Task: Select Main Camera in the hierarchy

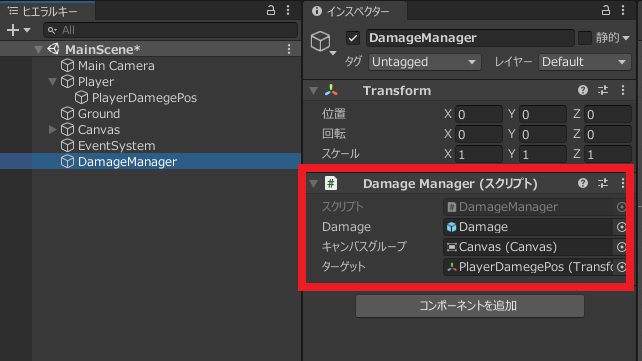Action: pos(116,65)
